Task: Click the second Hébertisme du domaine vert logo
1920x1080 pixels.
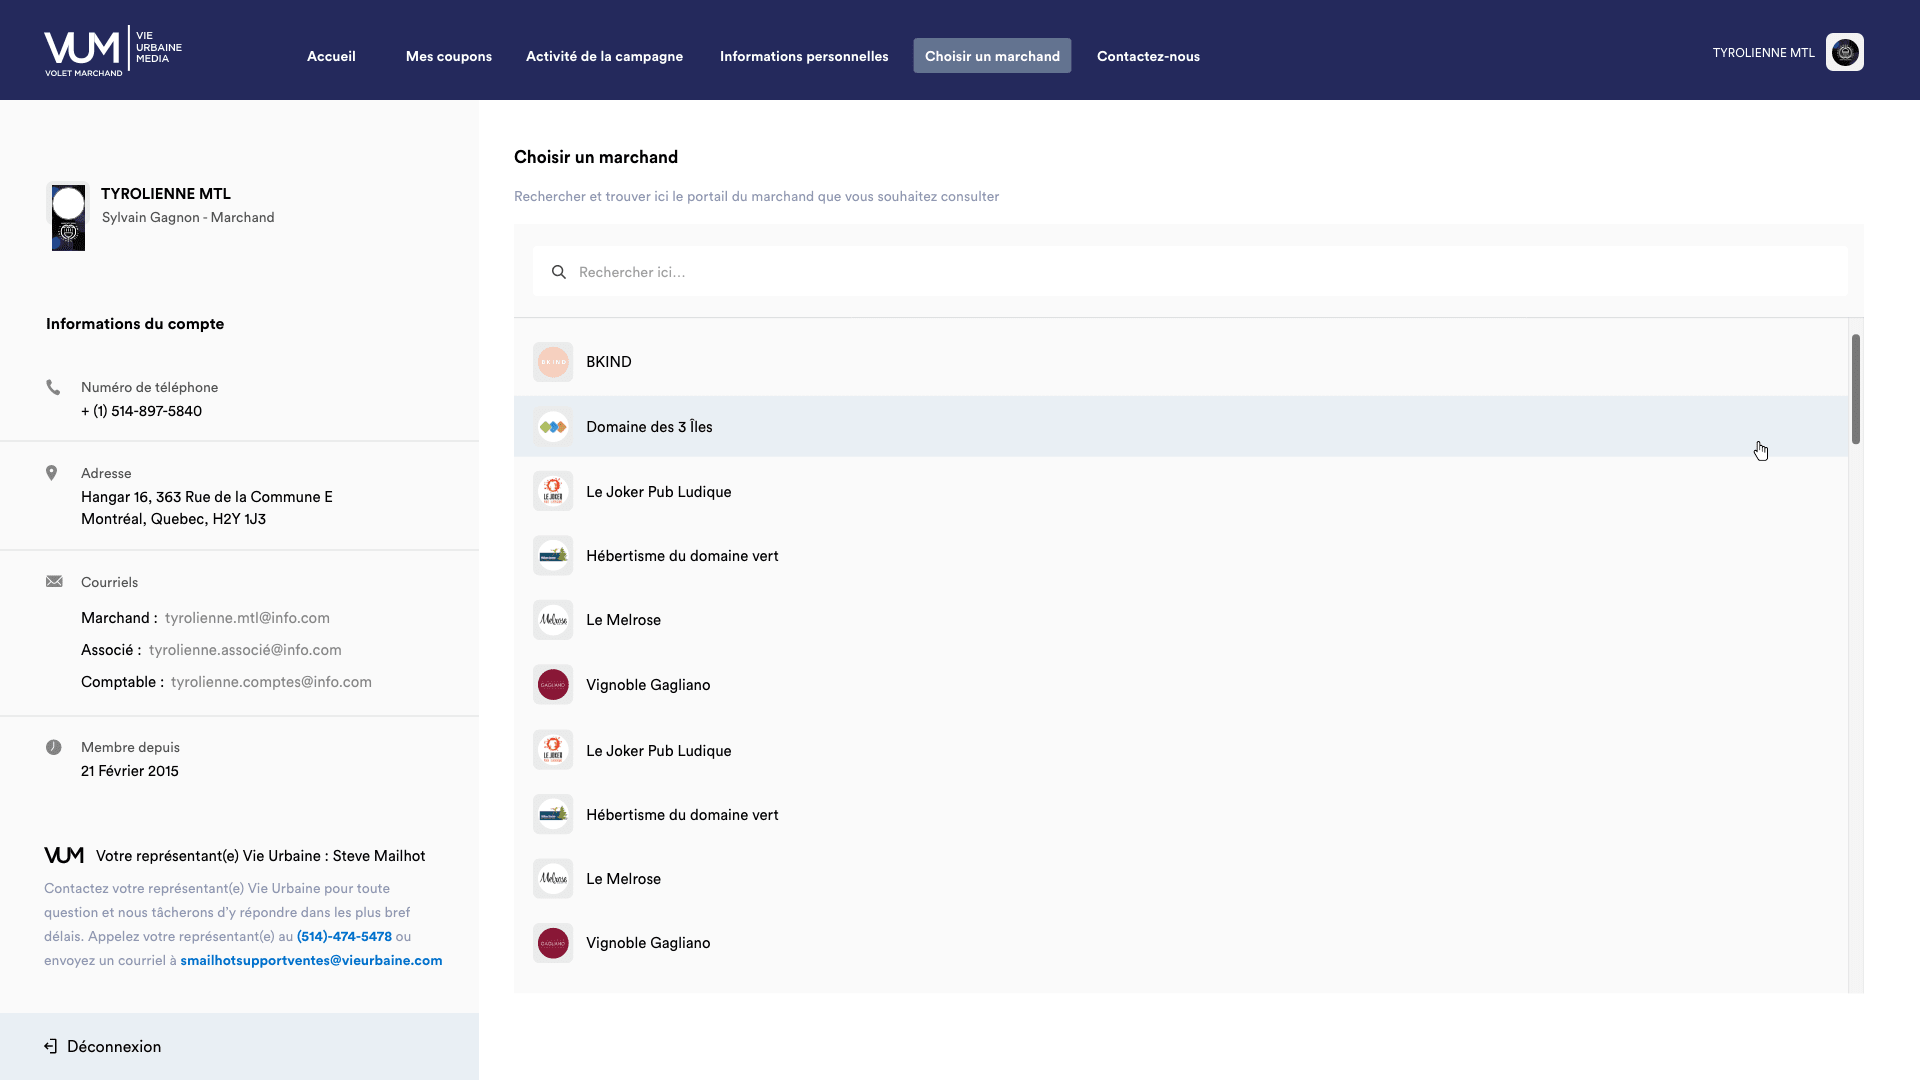Action: (553, 814)
